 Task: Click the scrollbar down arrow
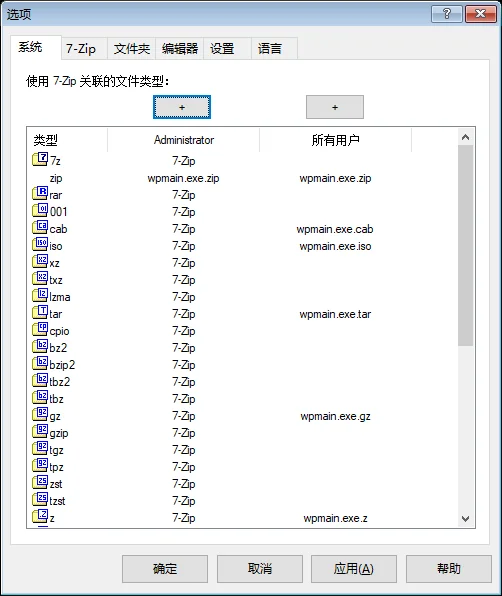click(466, 518)
